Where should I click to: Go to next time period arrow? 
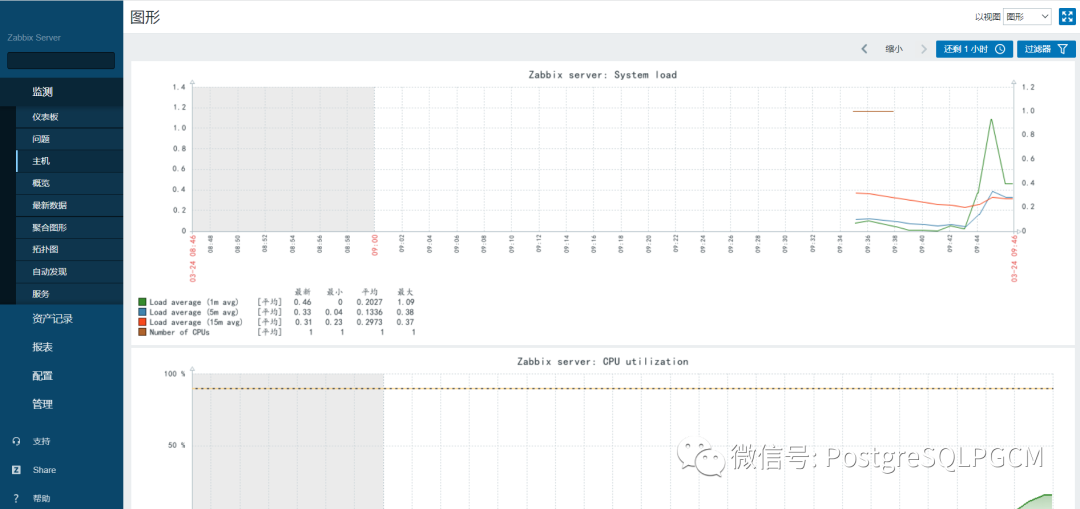924,49
